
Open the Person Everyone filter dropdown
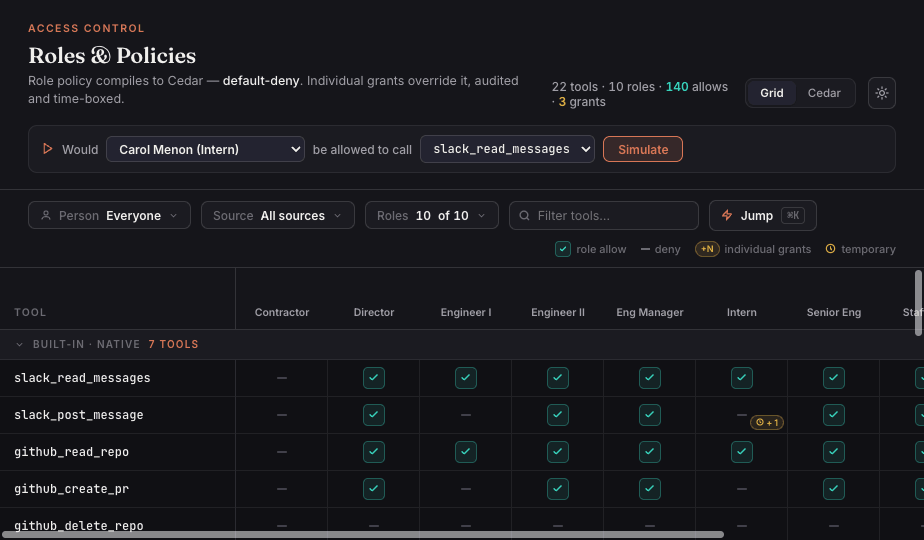pos(109,215)
